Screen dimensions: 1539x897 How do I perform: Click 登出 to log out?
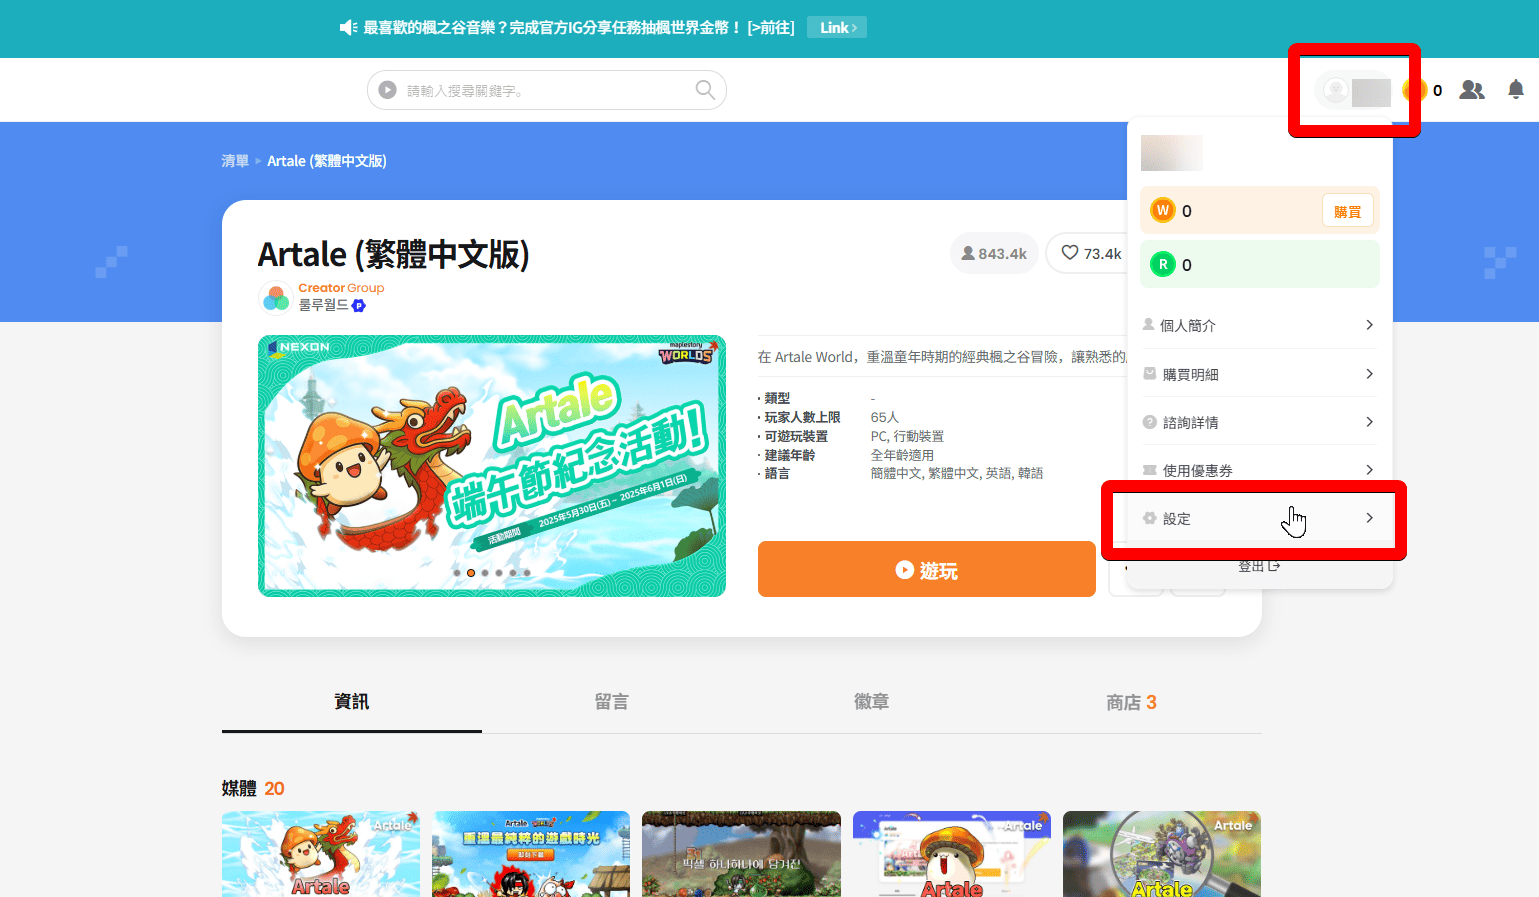[1259, 566]
